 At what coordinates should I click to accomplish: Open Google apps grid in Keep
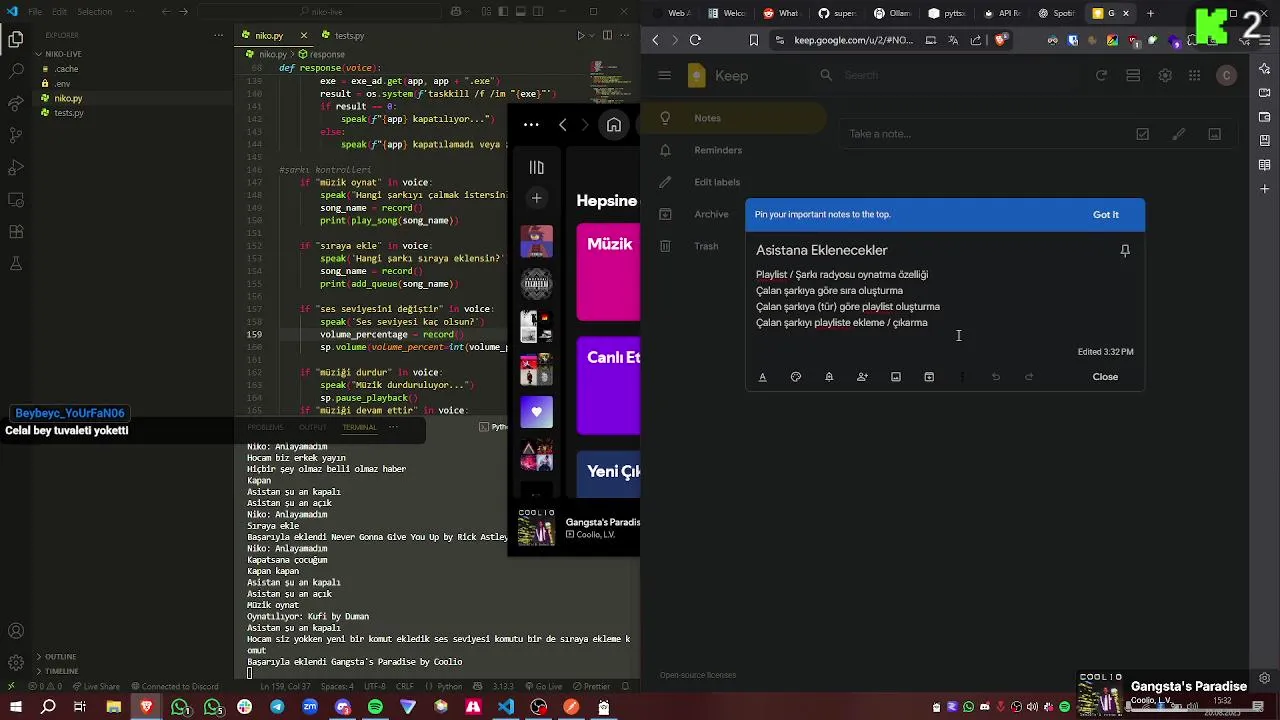[x=1194, y=75]
